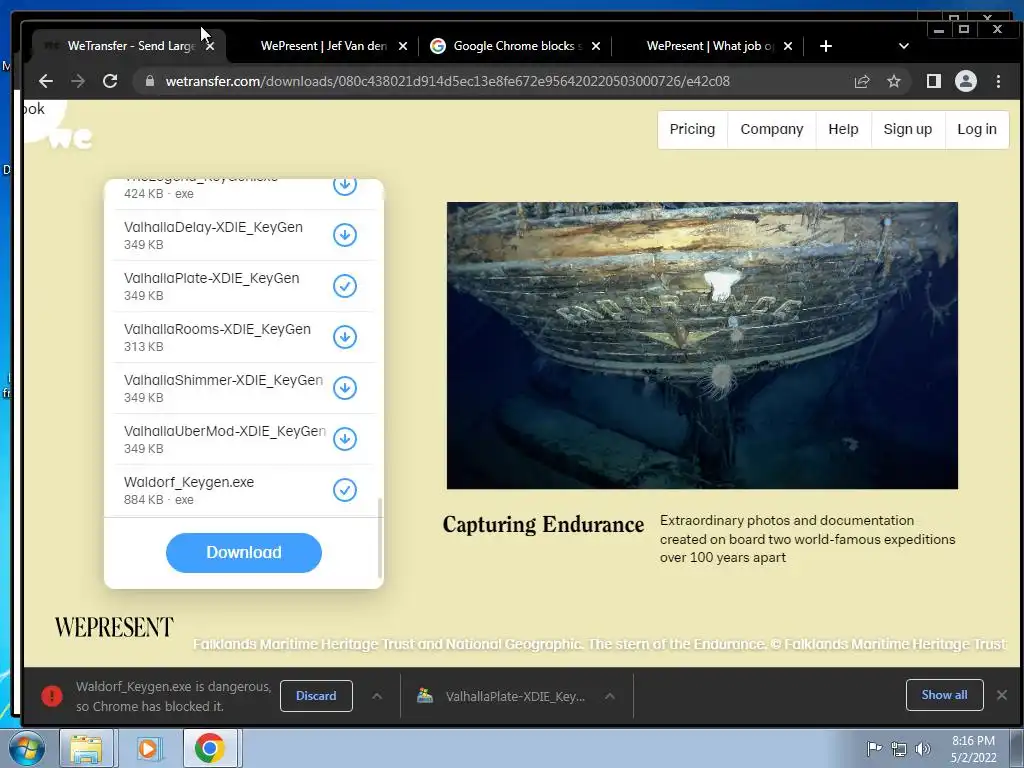Close the WePresent What job tab
Viewport: 1024px width, 768px height.
pyautogui.click(x=788, y=46)
